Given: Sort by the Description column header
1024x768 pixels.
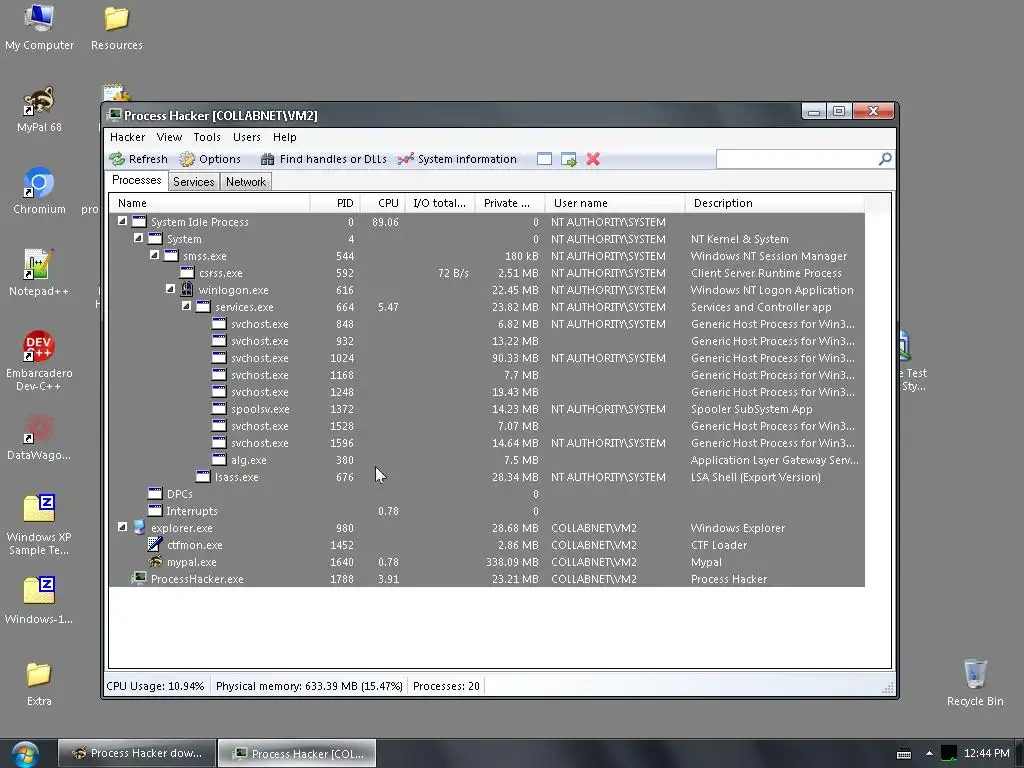Looking at the screenshot, I should [775, 203].
